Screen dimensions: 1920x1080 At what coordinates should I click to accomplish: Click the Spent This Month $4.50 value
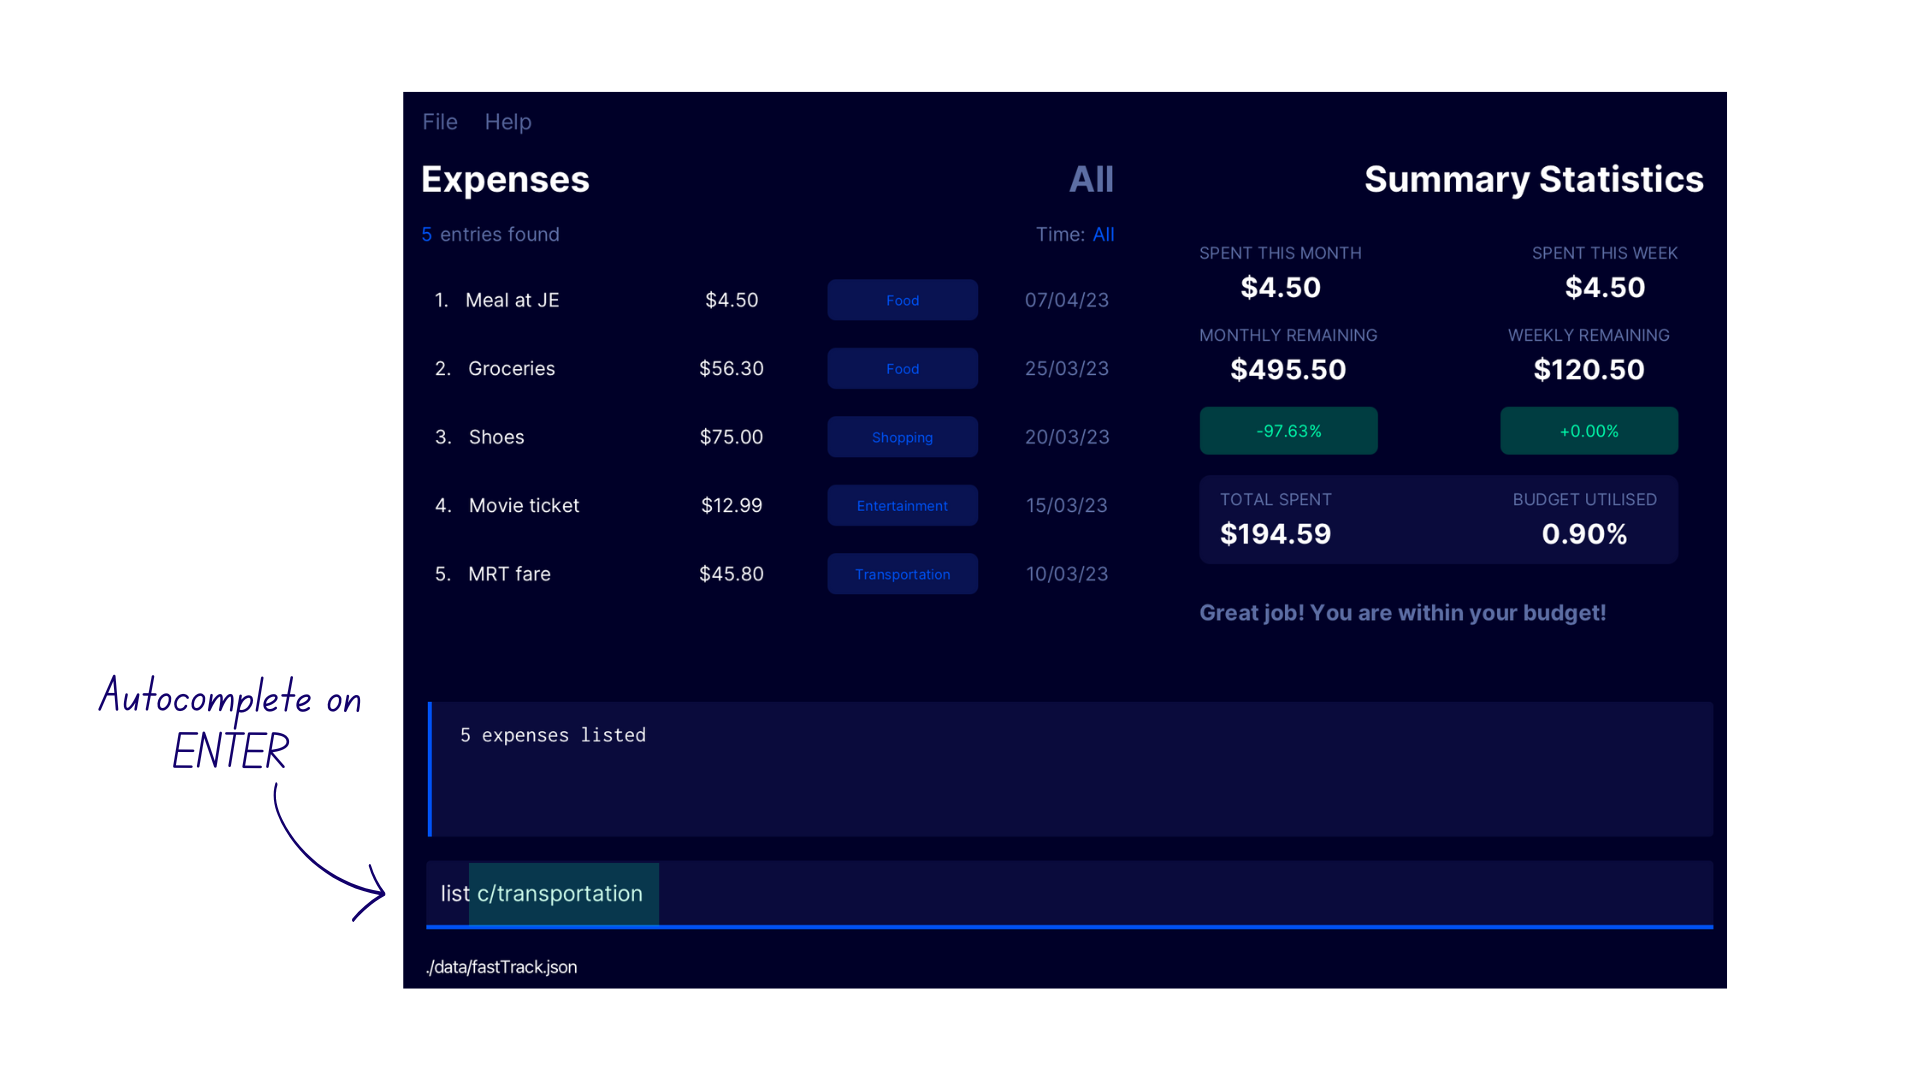[x=1280, y=288]
